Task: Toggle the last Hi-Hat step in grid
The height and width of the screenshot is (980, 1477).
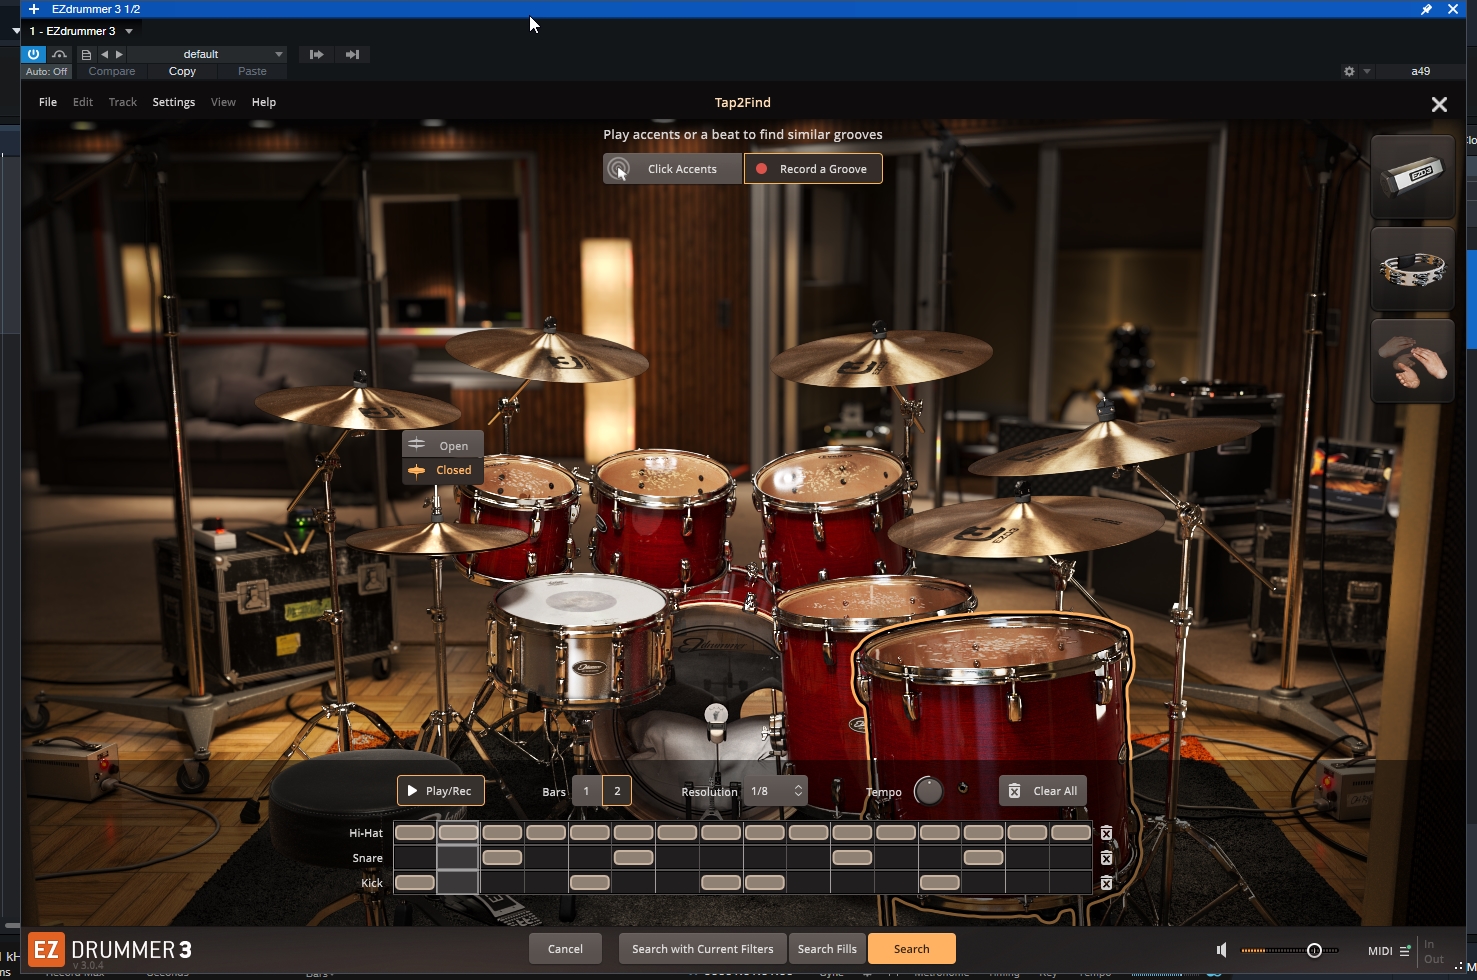Action: click(1071, 833)
